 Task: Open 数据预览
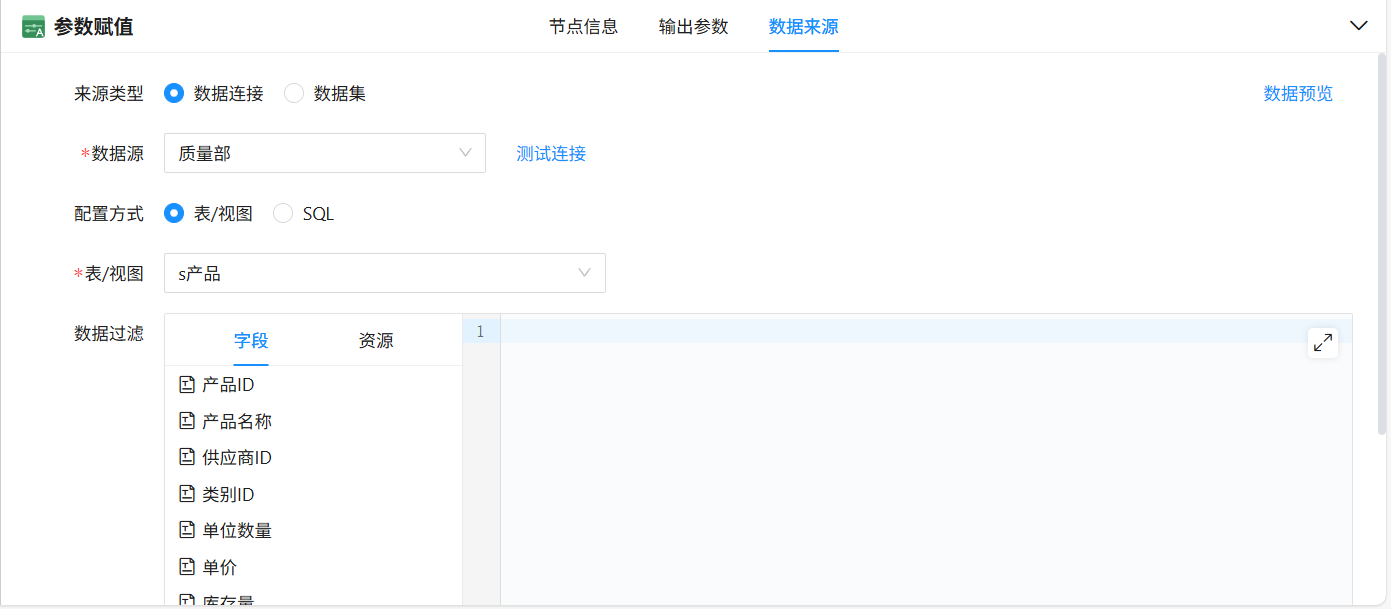coord(1297,92)
